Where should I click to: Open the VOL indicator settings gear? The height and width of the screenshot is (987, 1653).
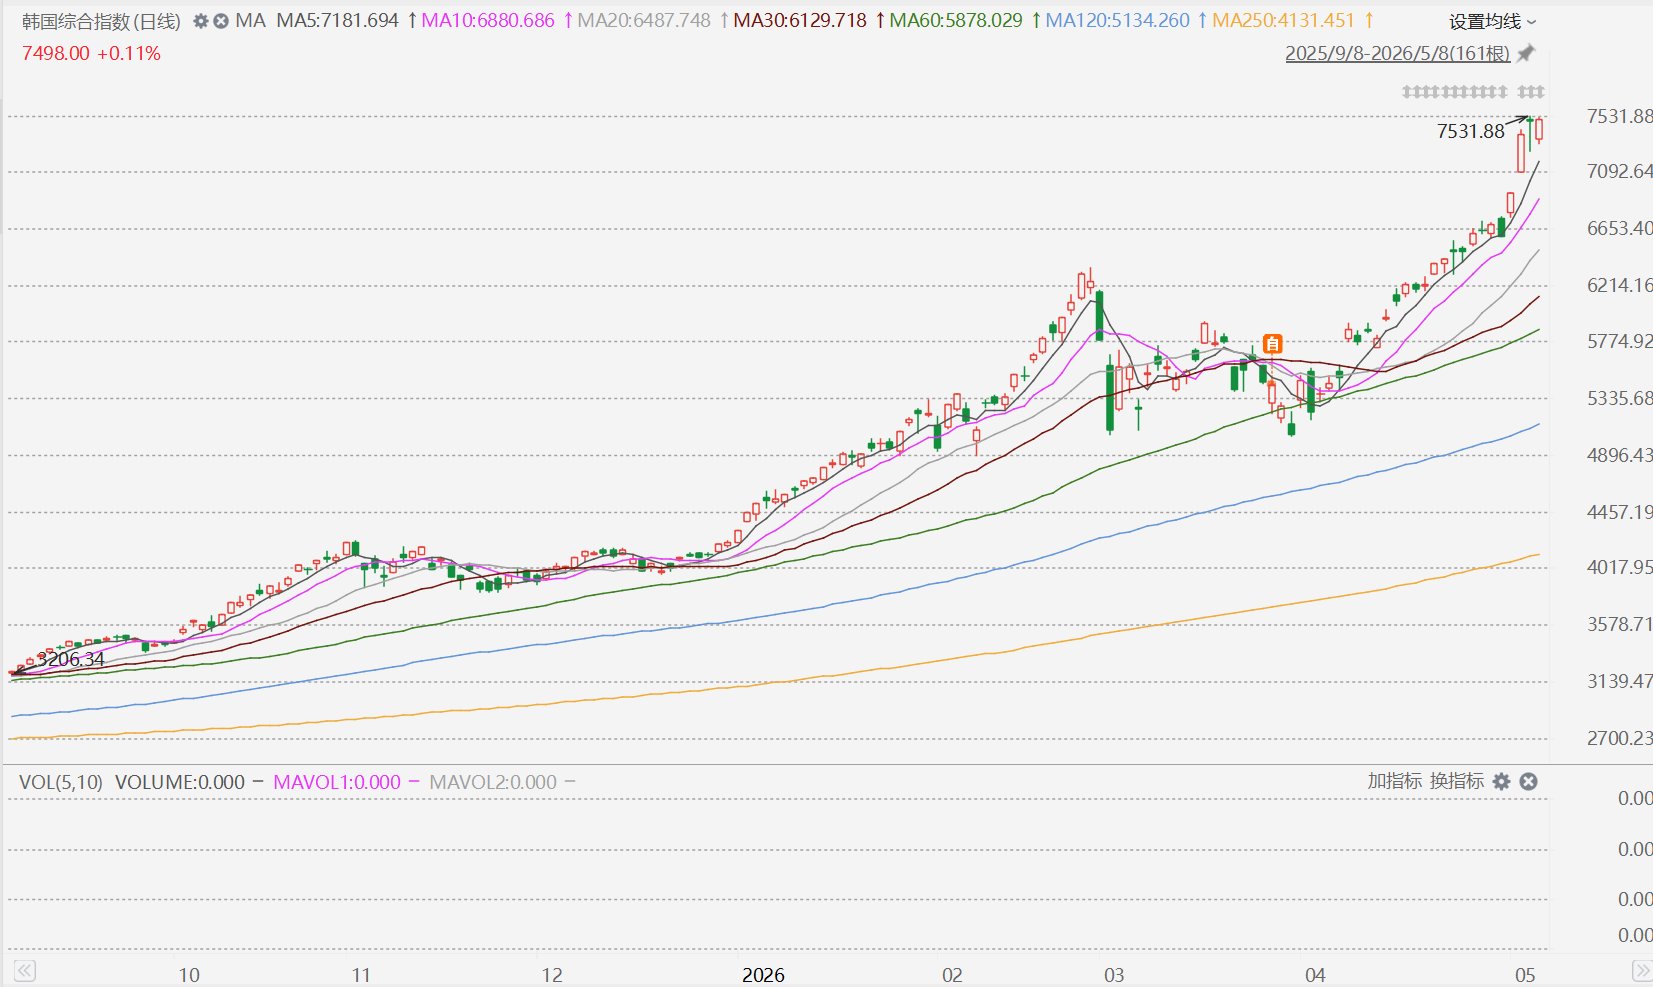[x=1501, y=782]
